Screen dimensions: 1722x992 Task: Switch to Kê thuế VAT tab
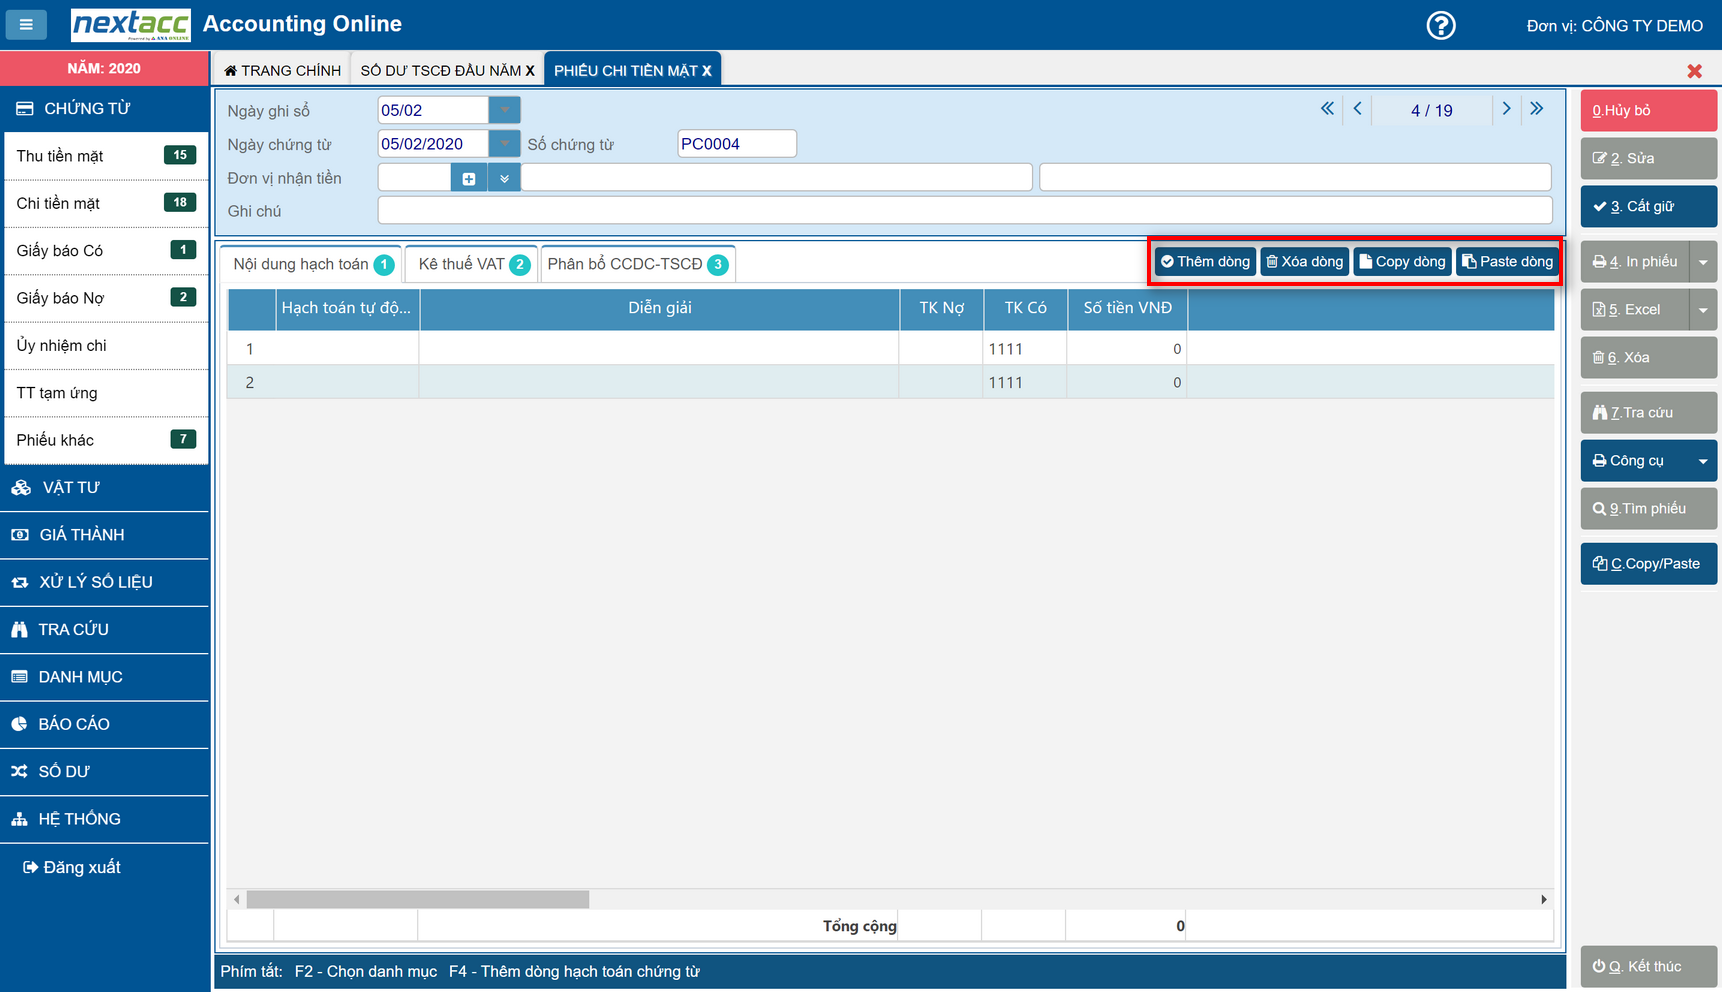pyautogui.click(x=471, y=264)
